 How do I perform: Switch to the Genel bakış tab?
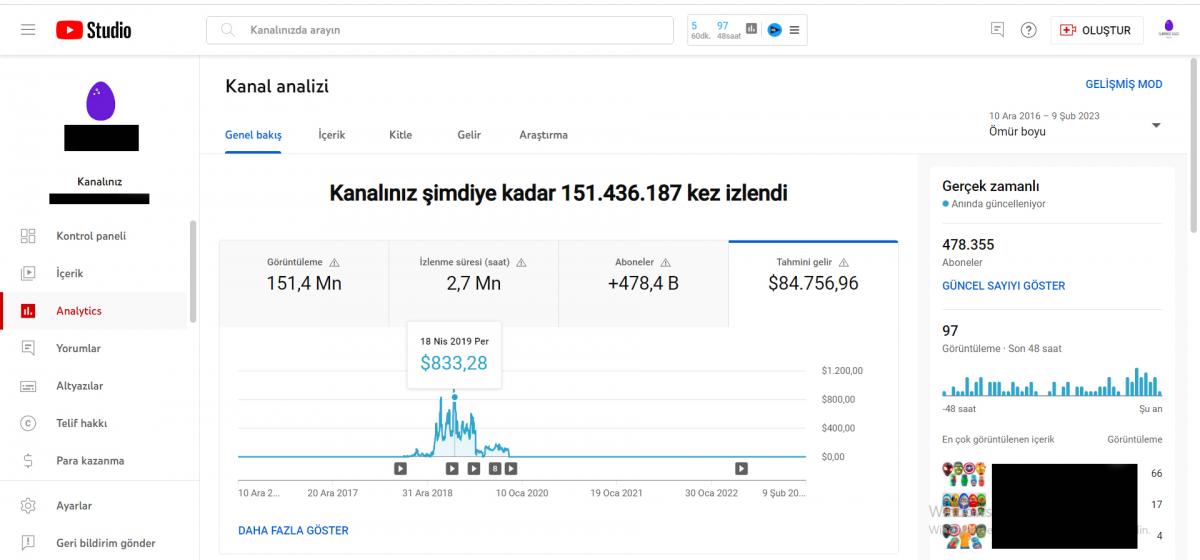pyautogui.click(x=253, y=135)
